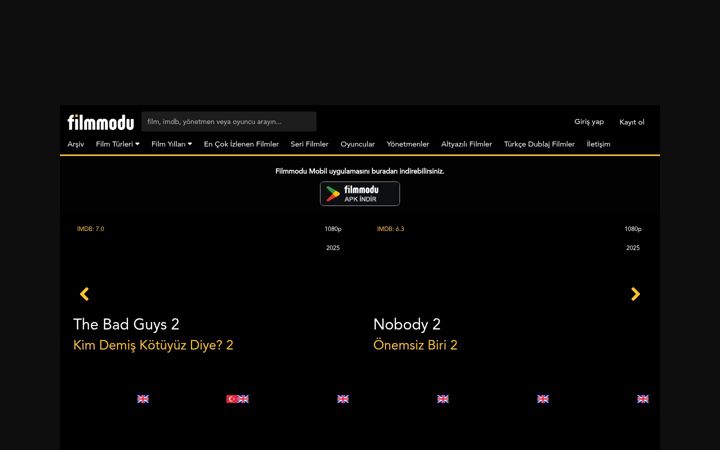This screenshot has width=720, height=450.
Task: Open the Nobody 2 title
Action: pos(407,325)
